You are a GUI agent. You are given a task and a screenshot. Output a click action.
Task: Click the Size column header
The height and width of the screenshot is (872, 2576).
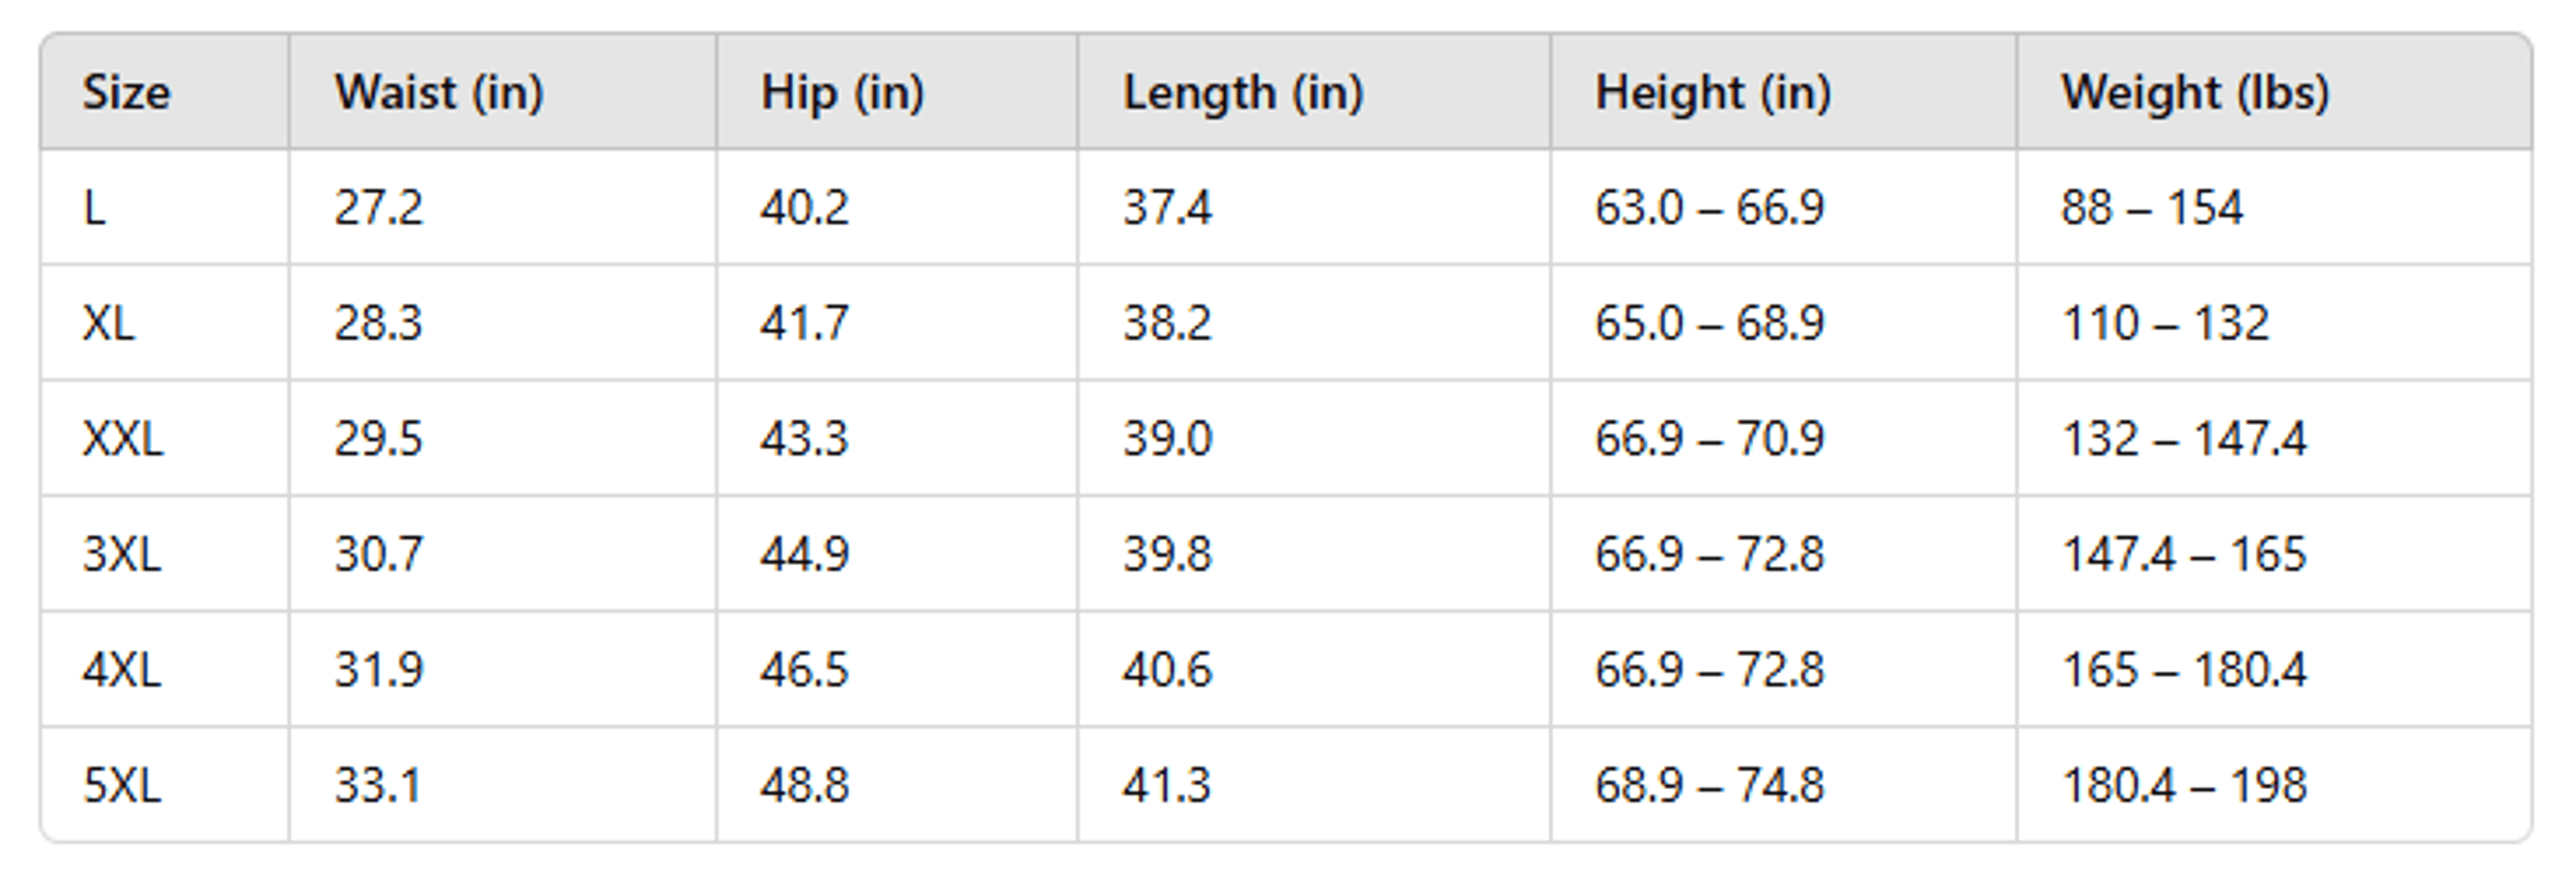pos(165,92)
